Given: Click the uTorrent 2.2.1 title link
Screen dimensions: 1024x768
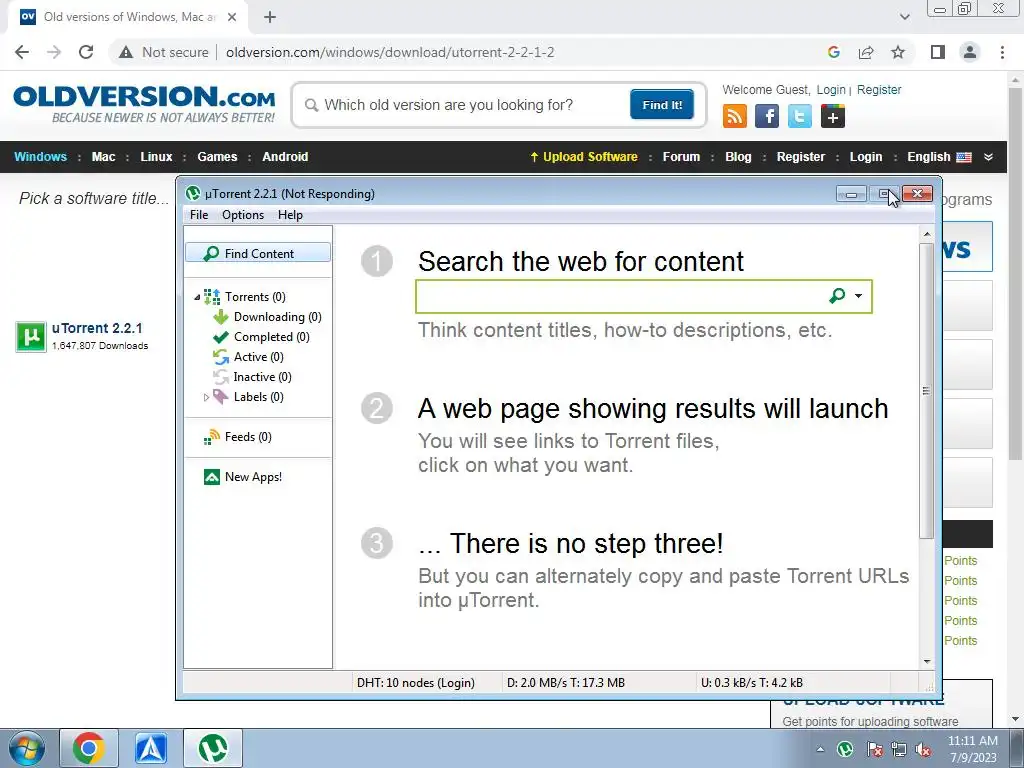Looking at the screenshot, I should coord(97,328).
